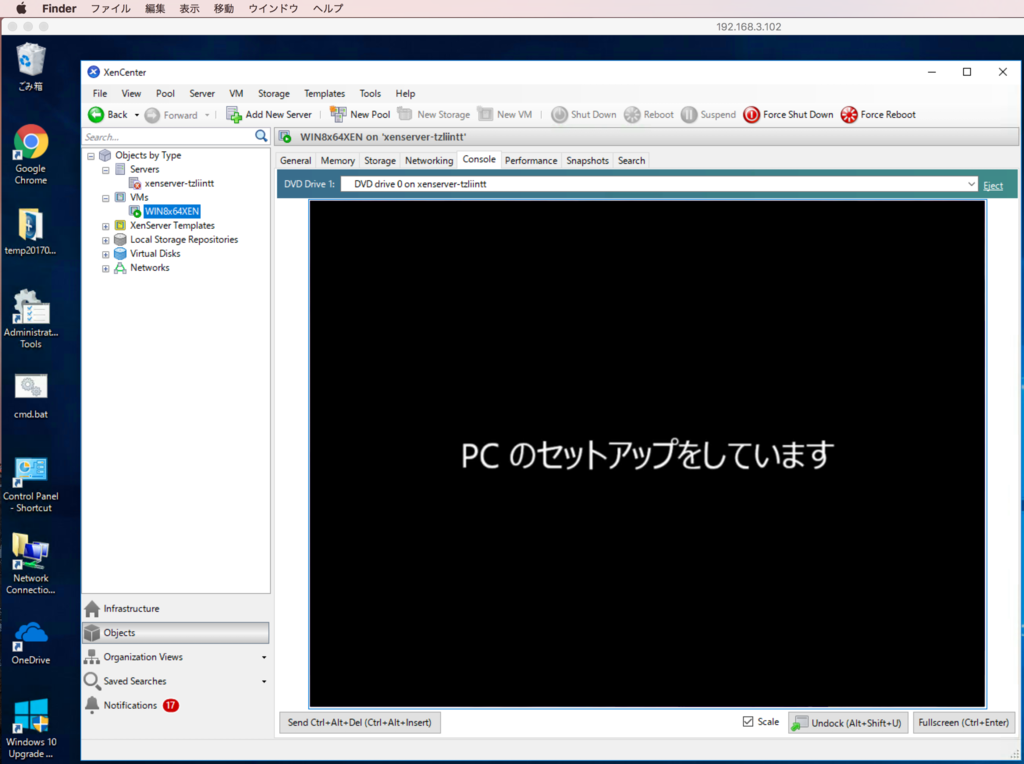
Task: Click the Suspend pause icon
Action: (x=689, y=115)
